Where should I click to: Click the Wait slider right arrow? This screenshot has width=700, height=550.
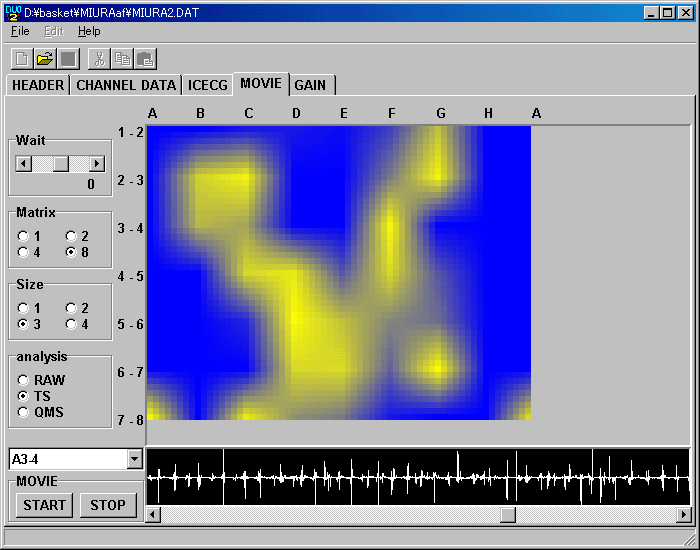tap(97, 163)
